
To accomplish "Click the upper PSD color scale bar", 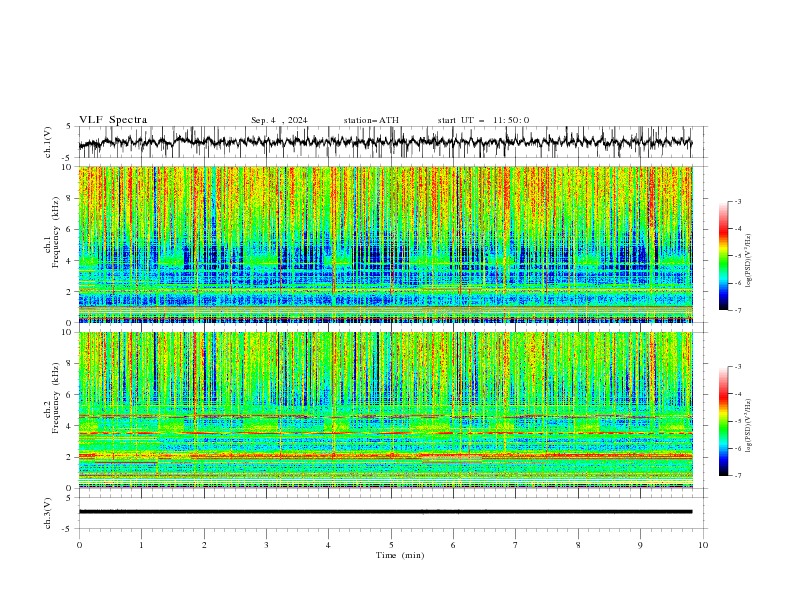I will (x=723, y=256).
